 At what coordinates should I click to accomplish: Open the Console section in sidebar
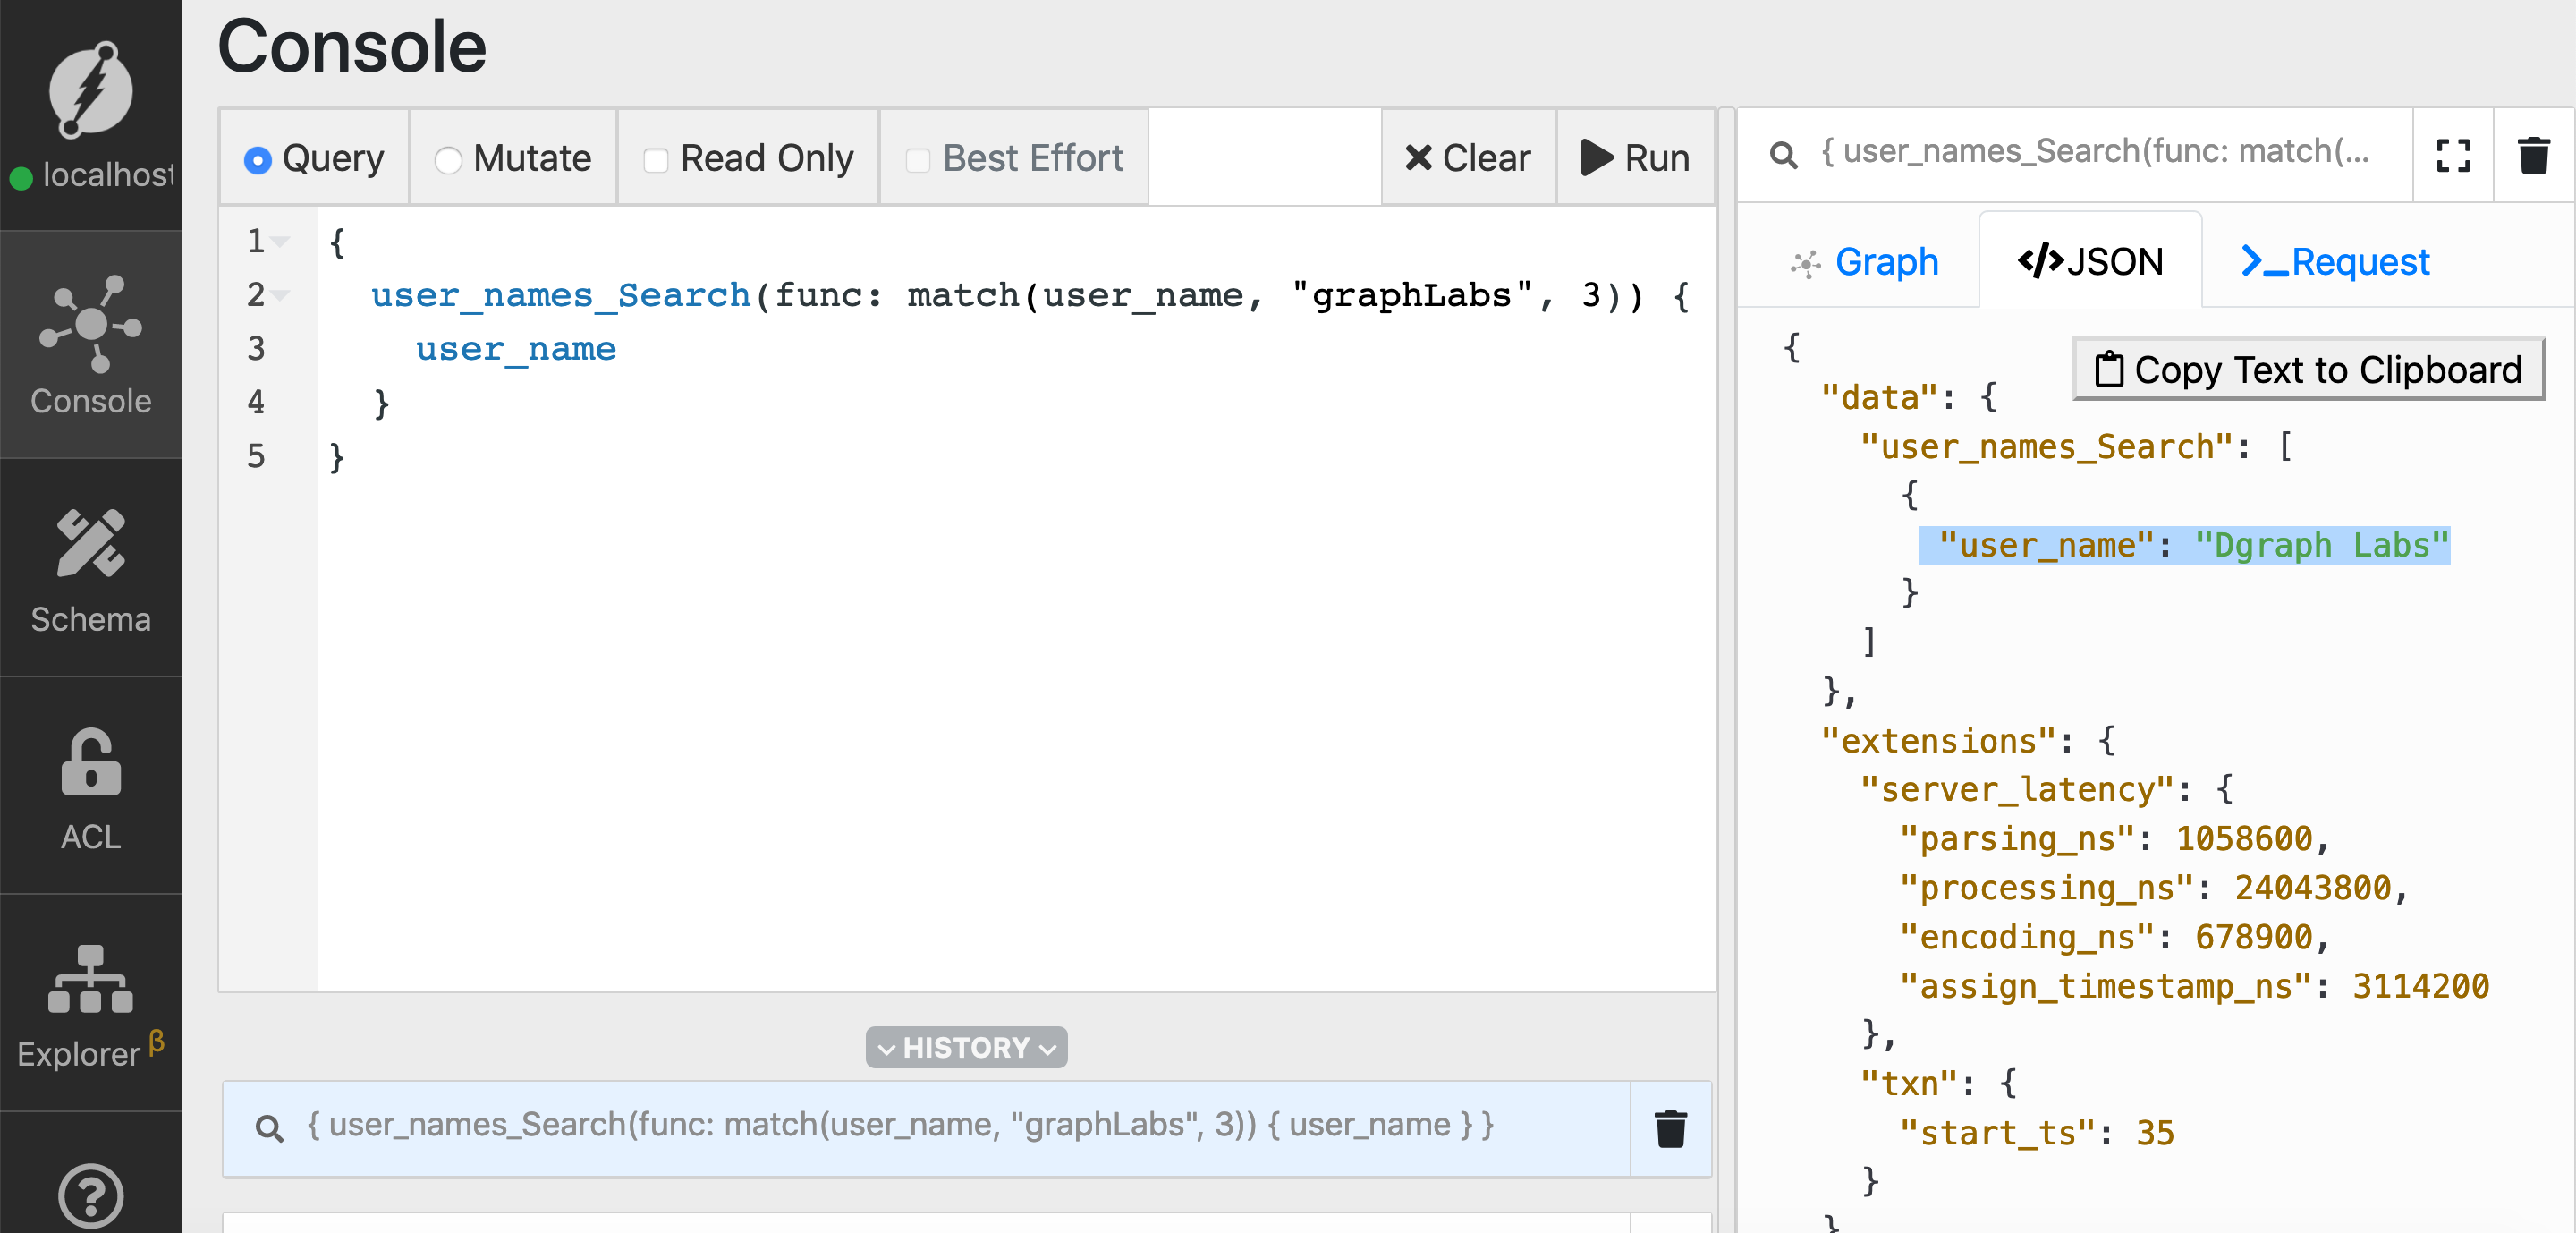(x=90, y=345)
